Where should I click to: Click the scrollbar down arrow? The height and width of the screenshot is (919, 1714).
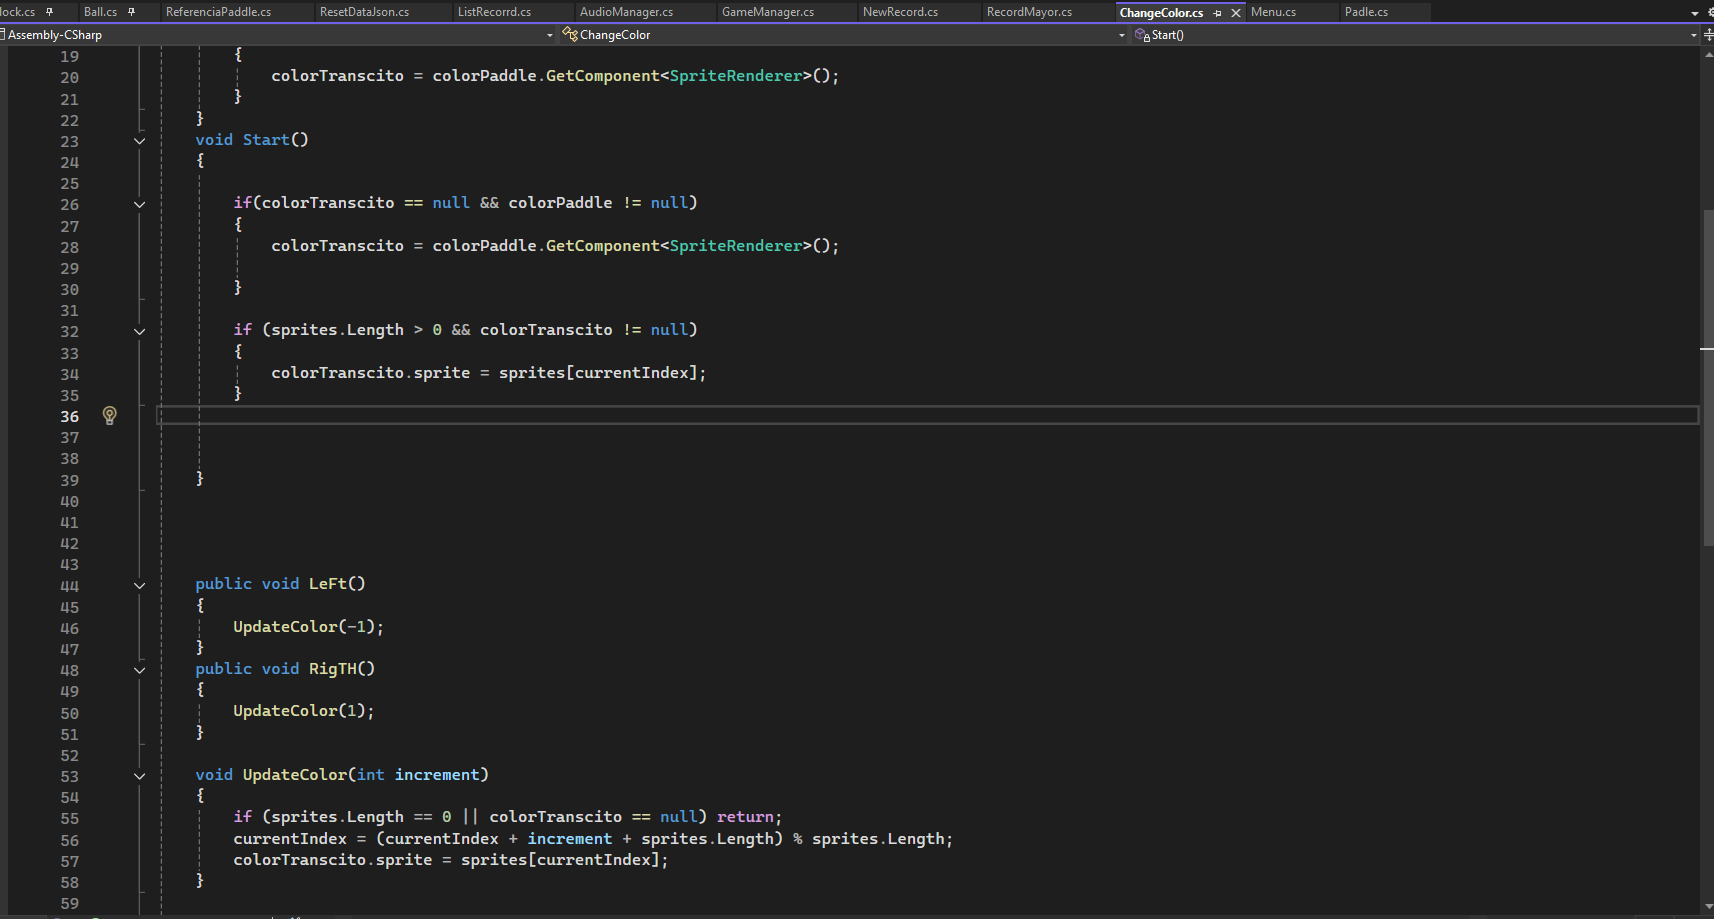pyautogui.click(x=1708, y=908)
